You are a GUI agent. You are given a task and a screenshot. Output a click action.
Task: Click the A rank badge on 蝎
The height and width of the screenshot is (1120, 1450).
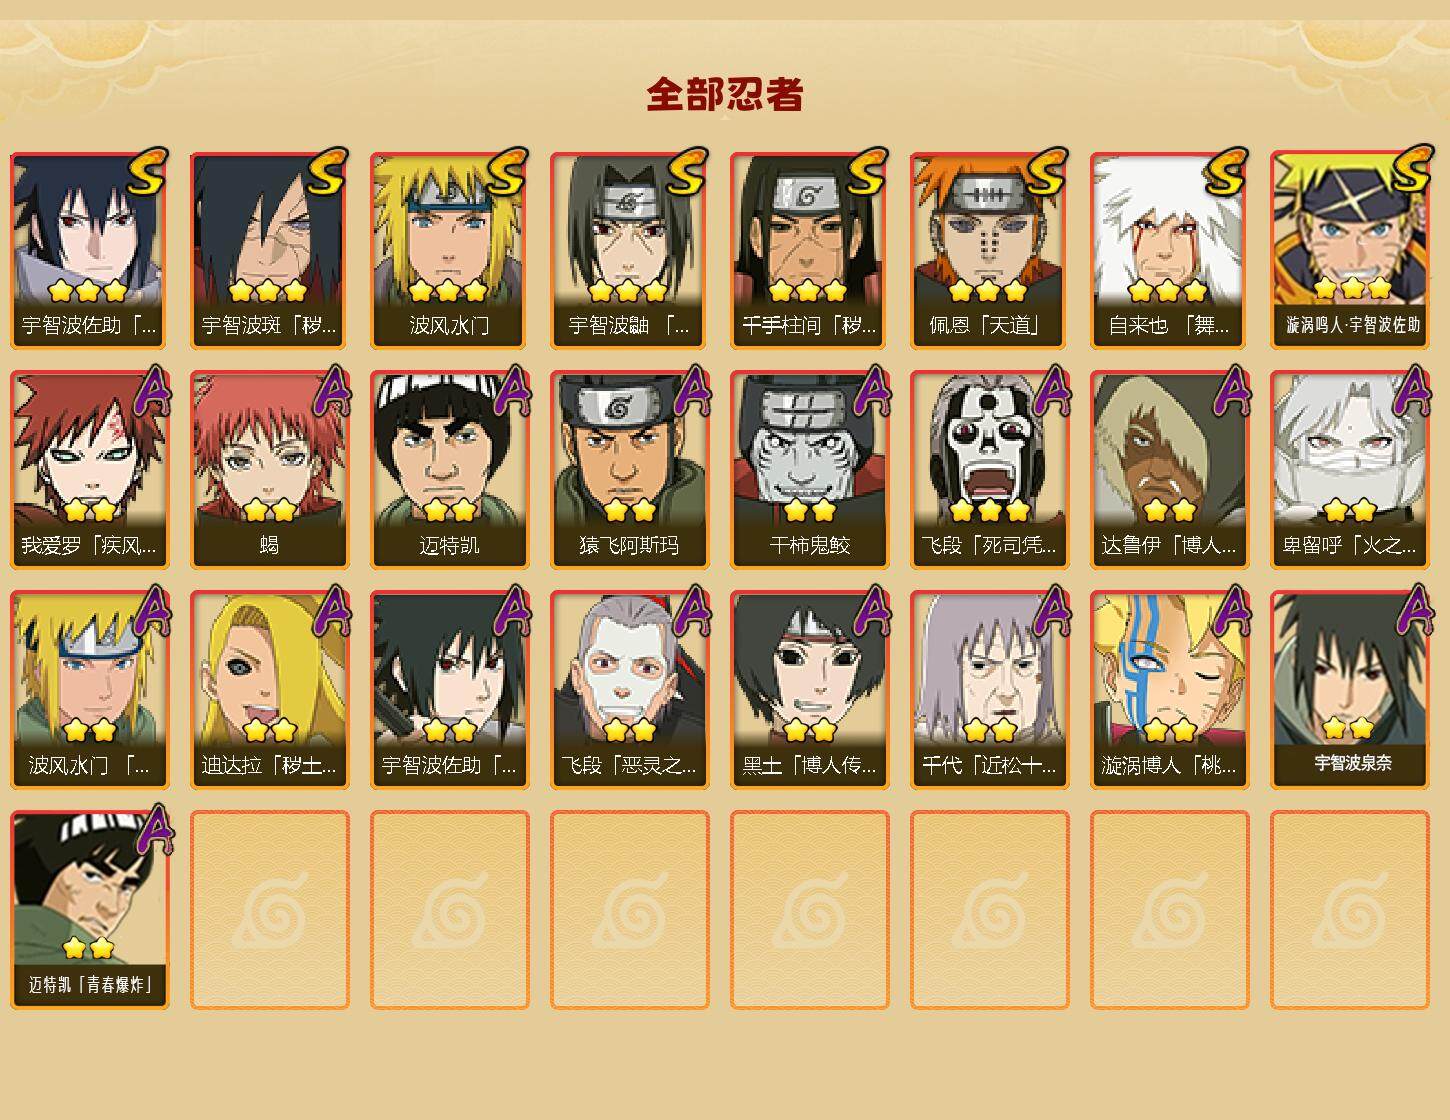pyautogui.click(x=331, y=391)
